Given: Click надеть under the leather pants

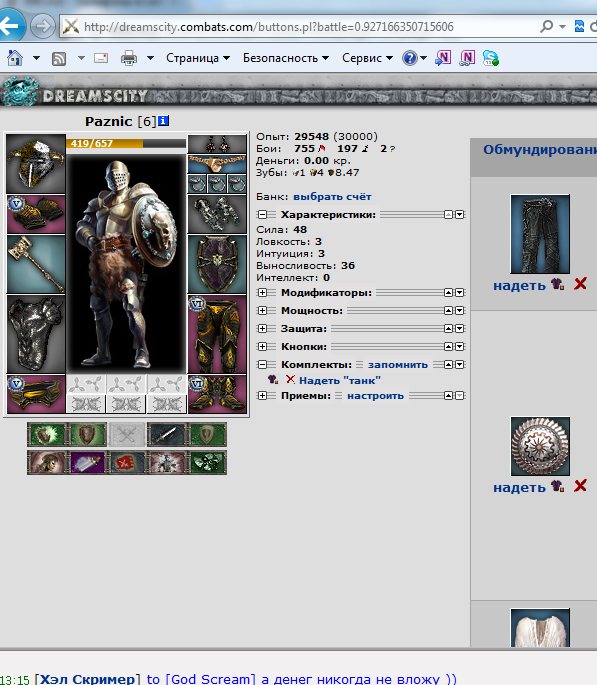Looking at the screenshot, I should pyautogui.click(x=519, y=286).
